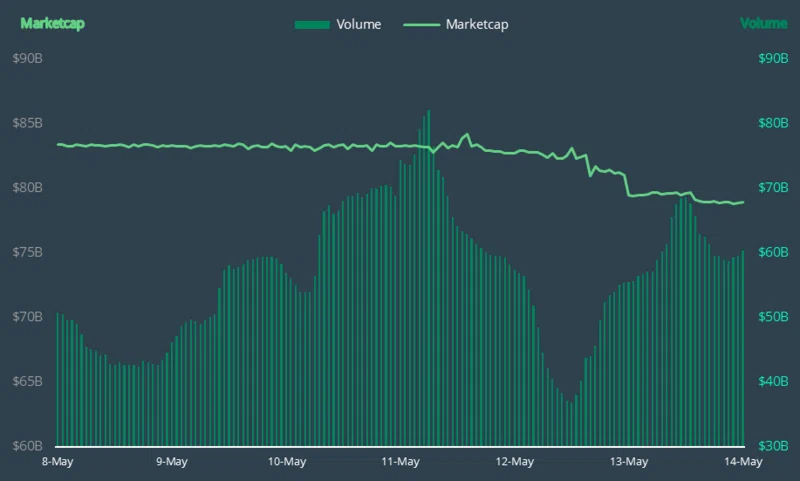Select the 12-May date label
This screenshot has height=481, width=800.
click(x=515, y=462)
